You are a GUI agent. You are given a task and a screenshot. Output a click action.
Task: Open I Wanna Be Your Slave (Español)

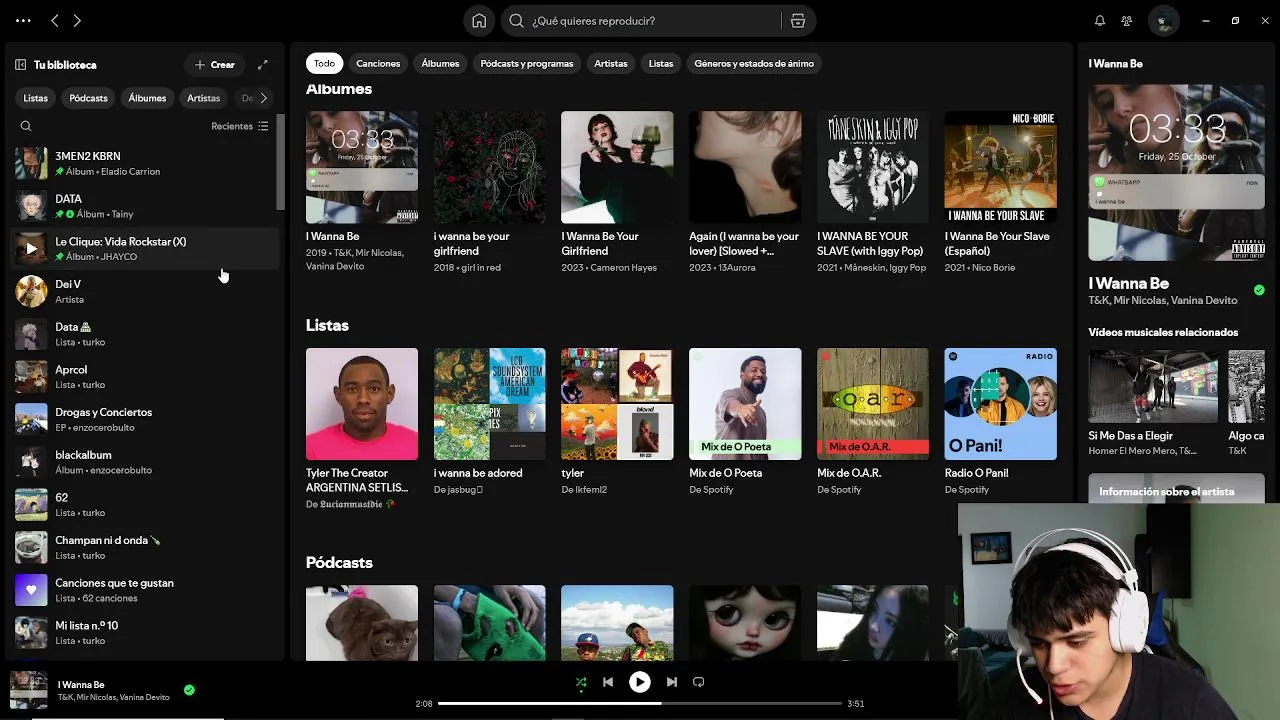pyautogui.click(x=1000, y=167)
